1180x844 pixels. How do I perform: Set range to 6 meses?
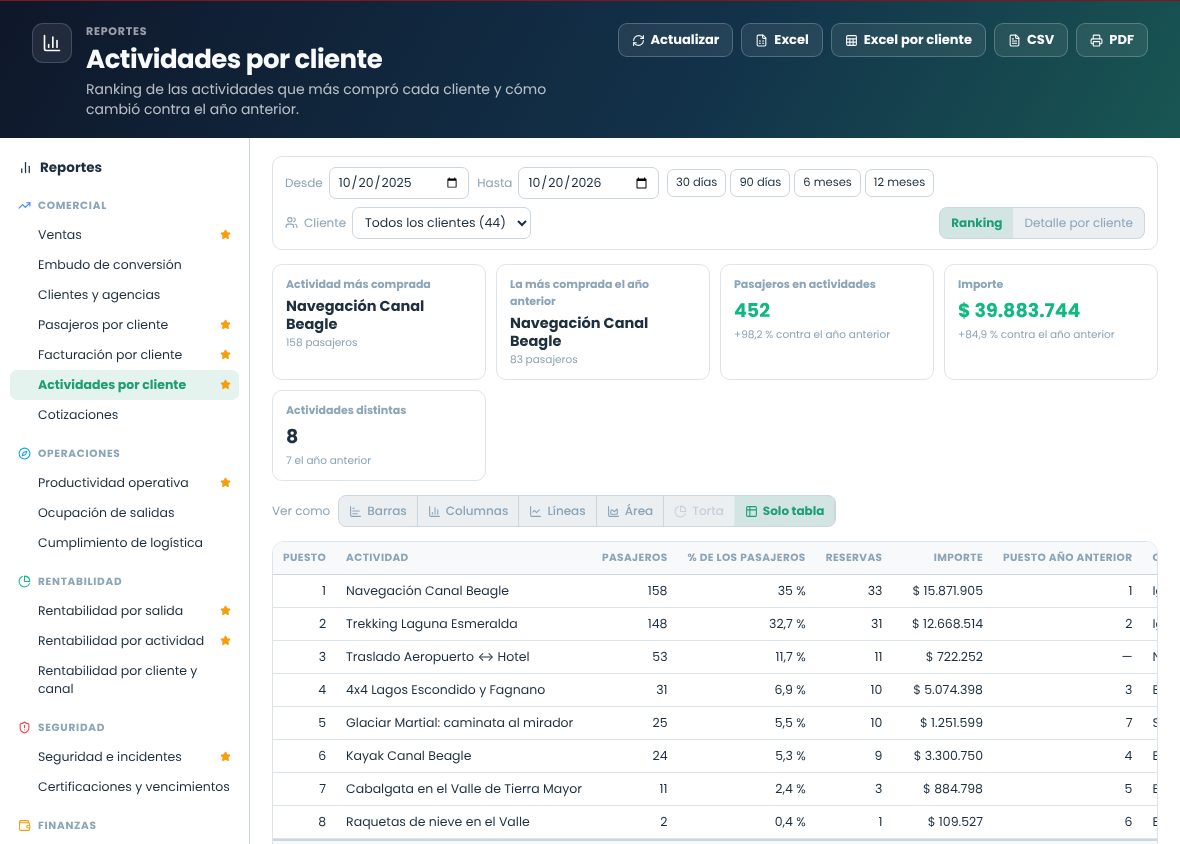[x=827, y=182]
